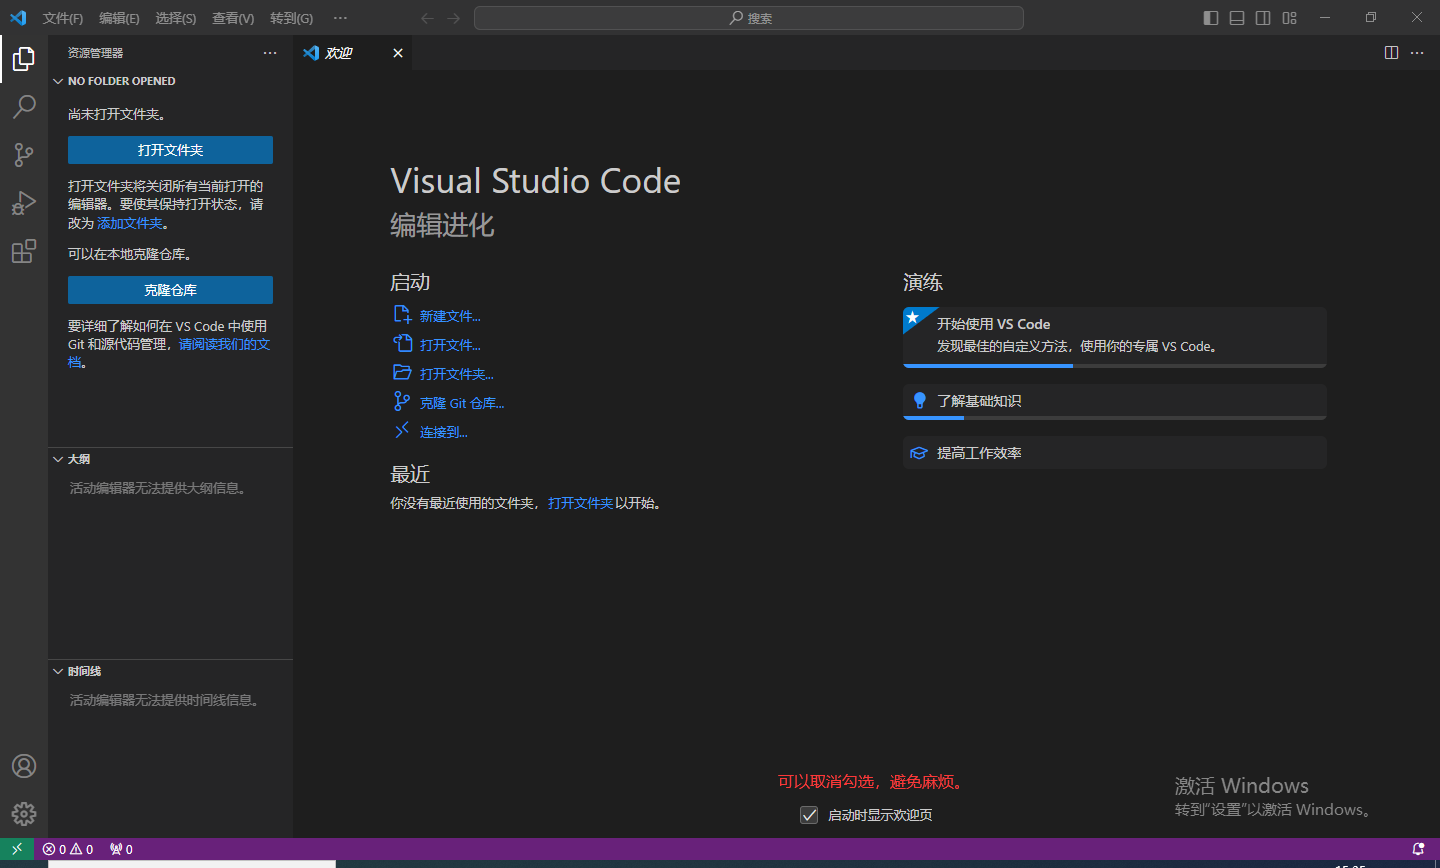
Task: Open the Explorer view in activity bar
Action: click(x=24, y=59)
